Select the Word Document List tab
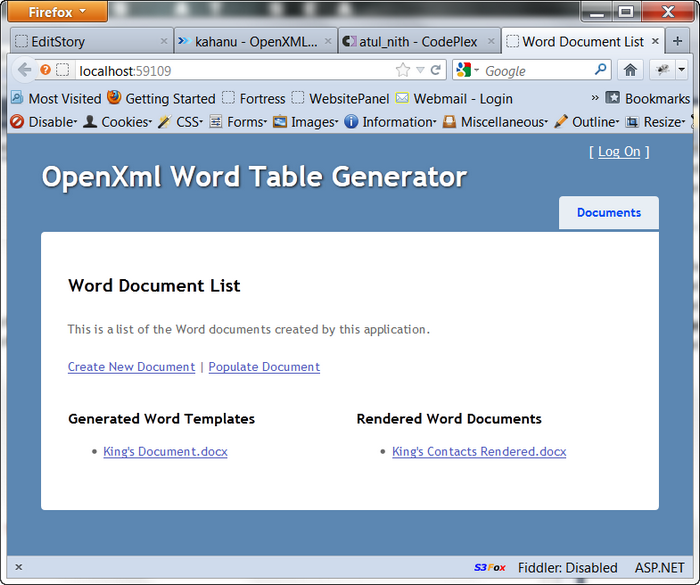This screenshot has width=700, height=585. [583, 42]
